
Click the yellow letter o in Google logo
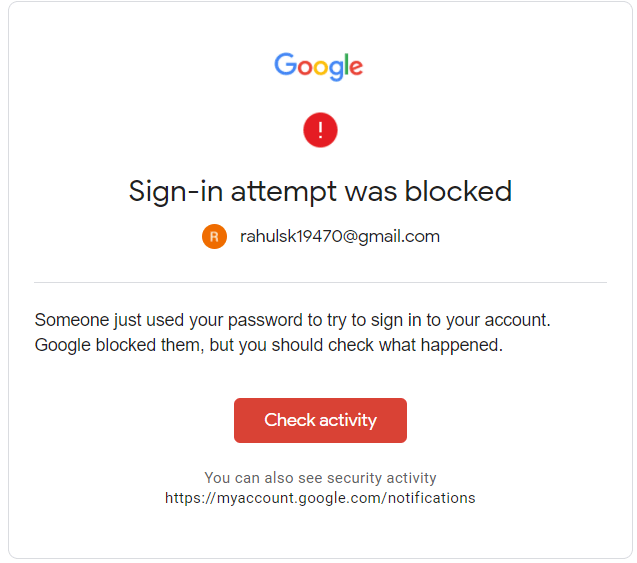[x=320, y=69]
